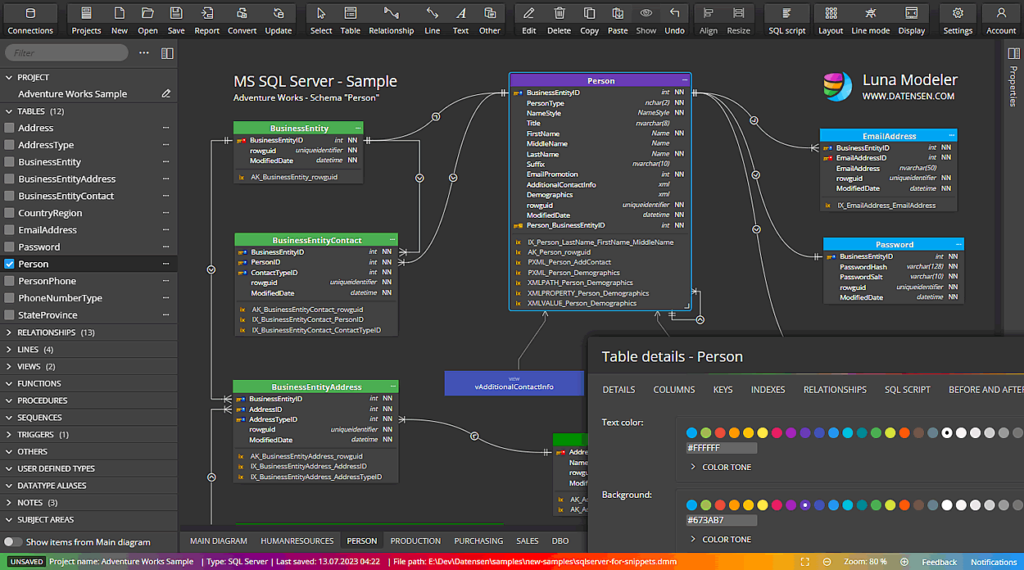The height and width of the screenshot is (570, 1024).
Task: Check the AddressType table checkbox
Action: (9, 145)
